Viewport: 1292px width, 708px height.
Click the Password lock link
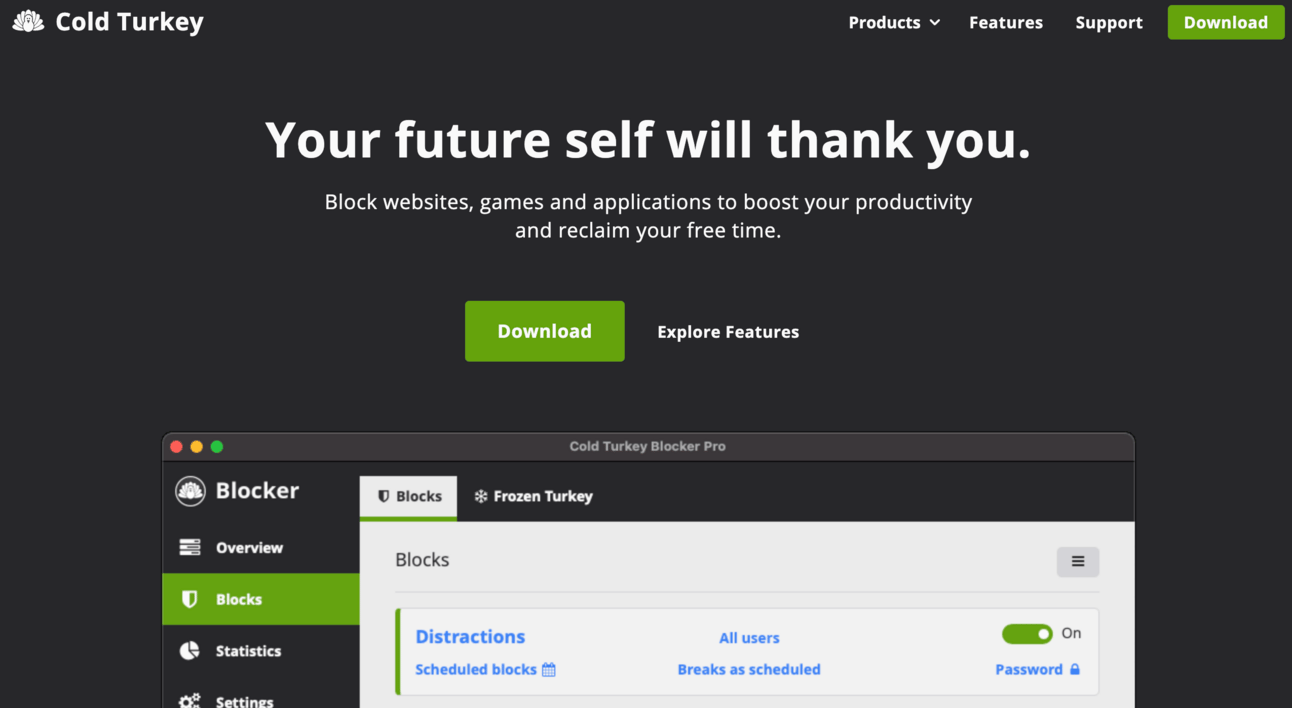[1038, 670]
